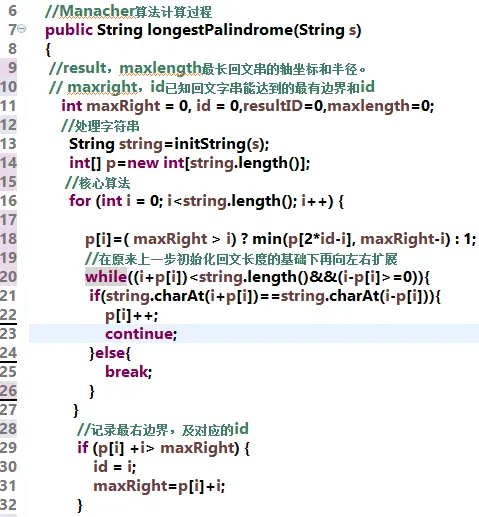Click the comment starting with '//result' on line 9
This screenshot has width=479, height=517.
point(207,69)
